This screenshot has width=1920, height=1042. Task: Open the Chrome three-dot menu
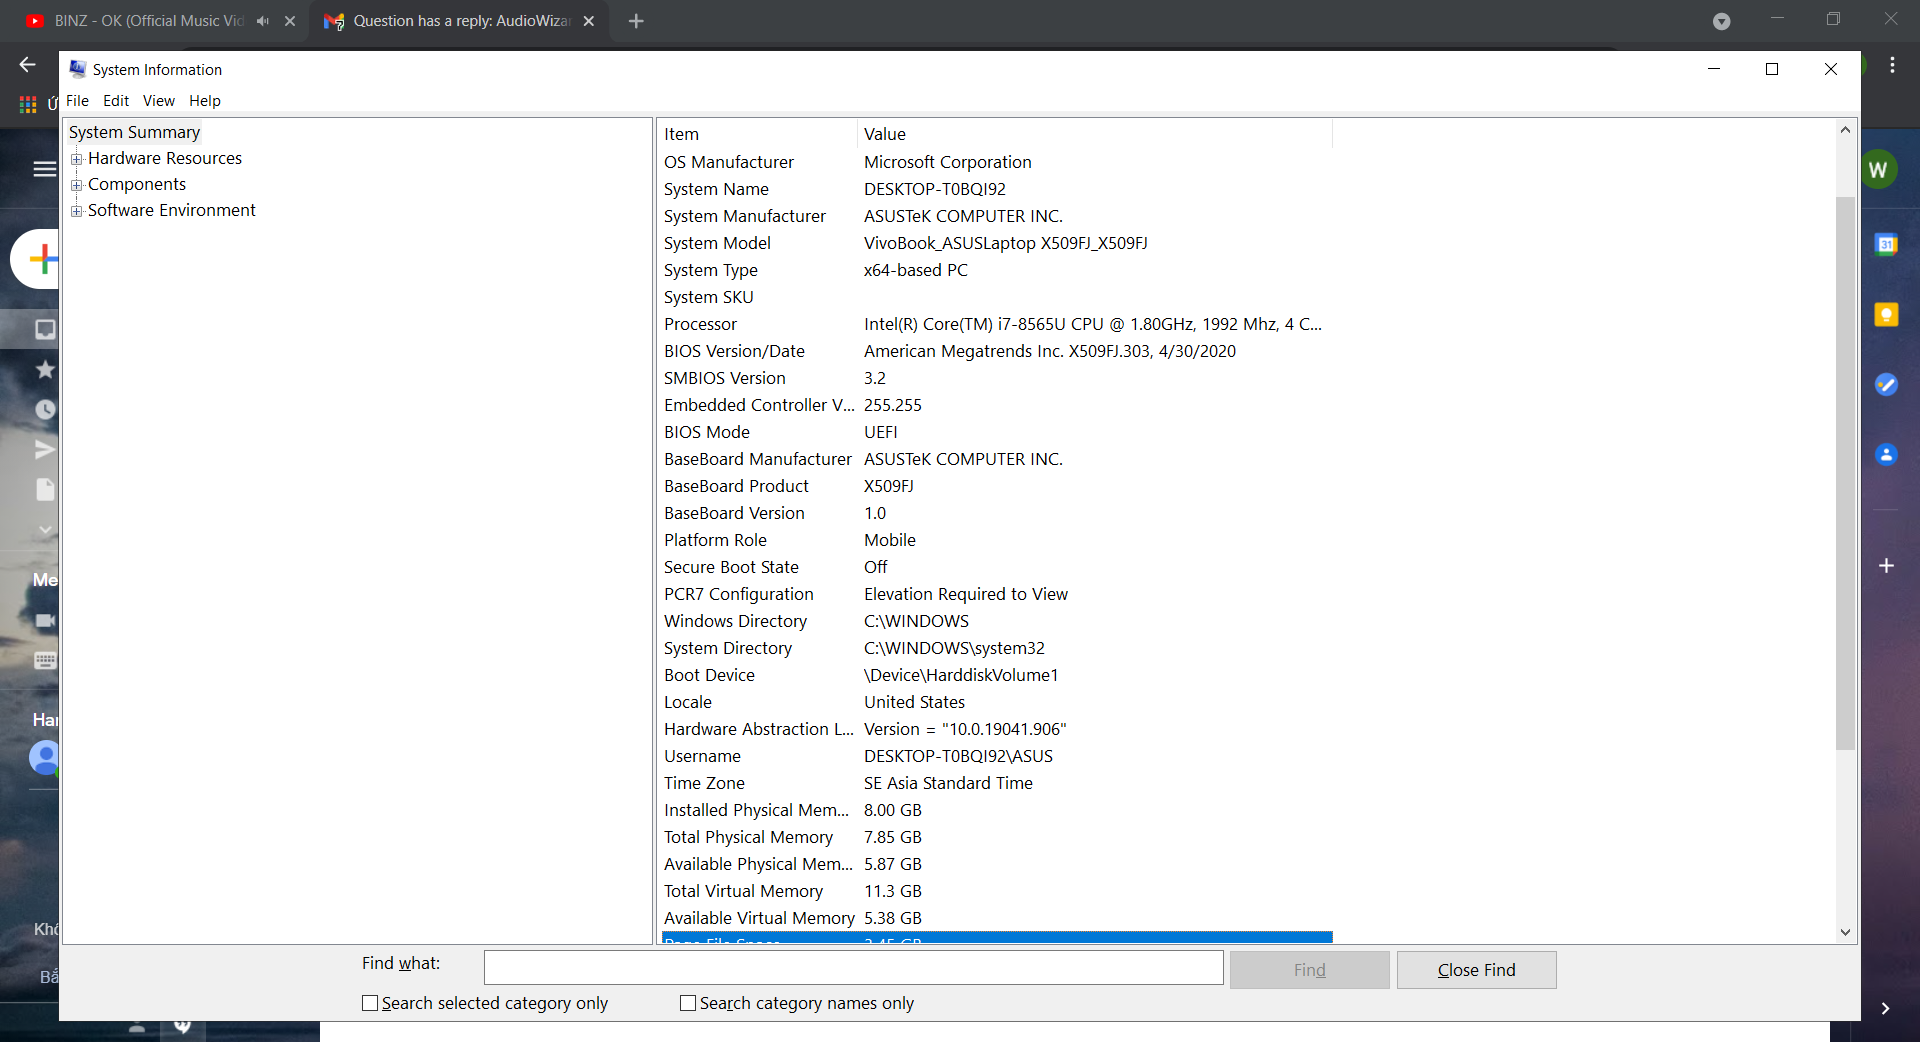coord(1892,65)
